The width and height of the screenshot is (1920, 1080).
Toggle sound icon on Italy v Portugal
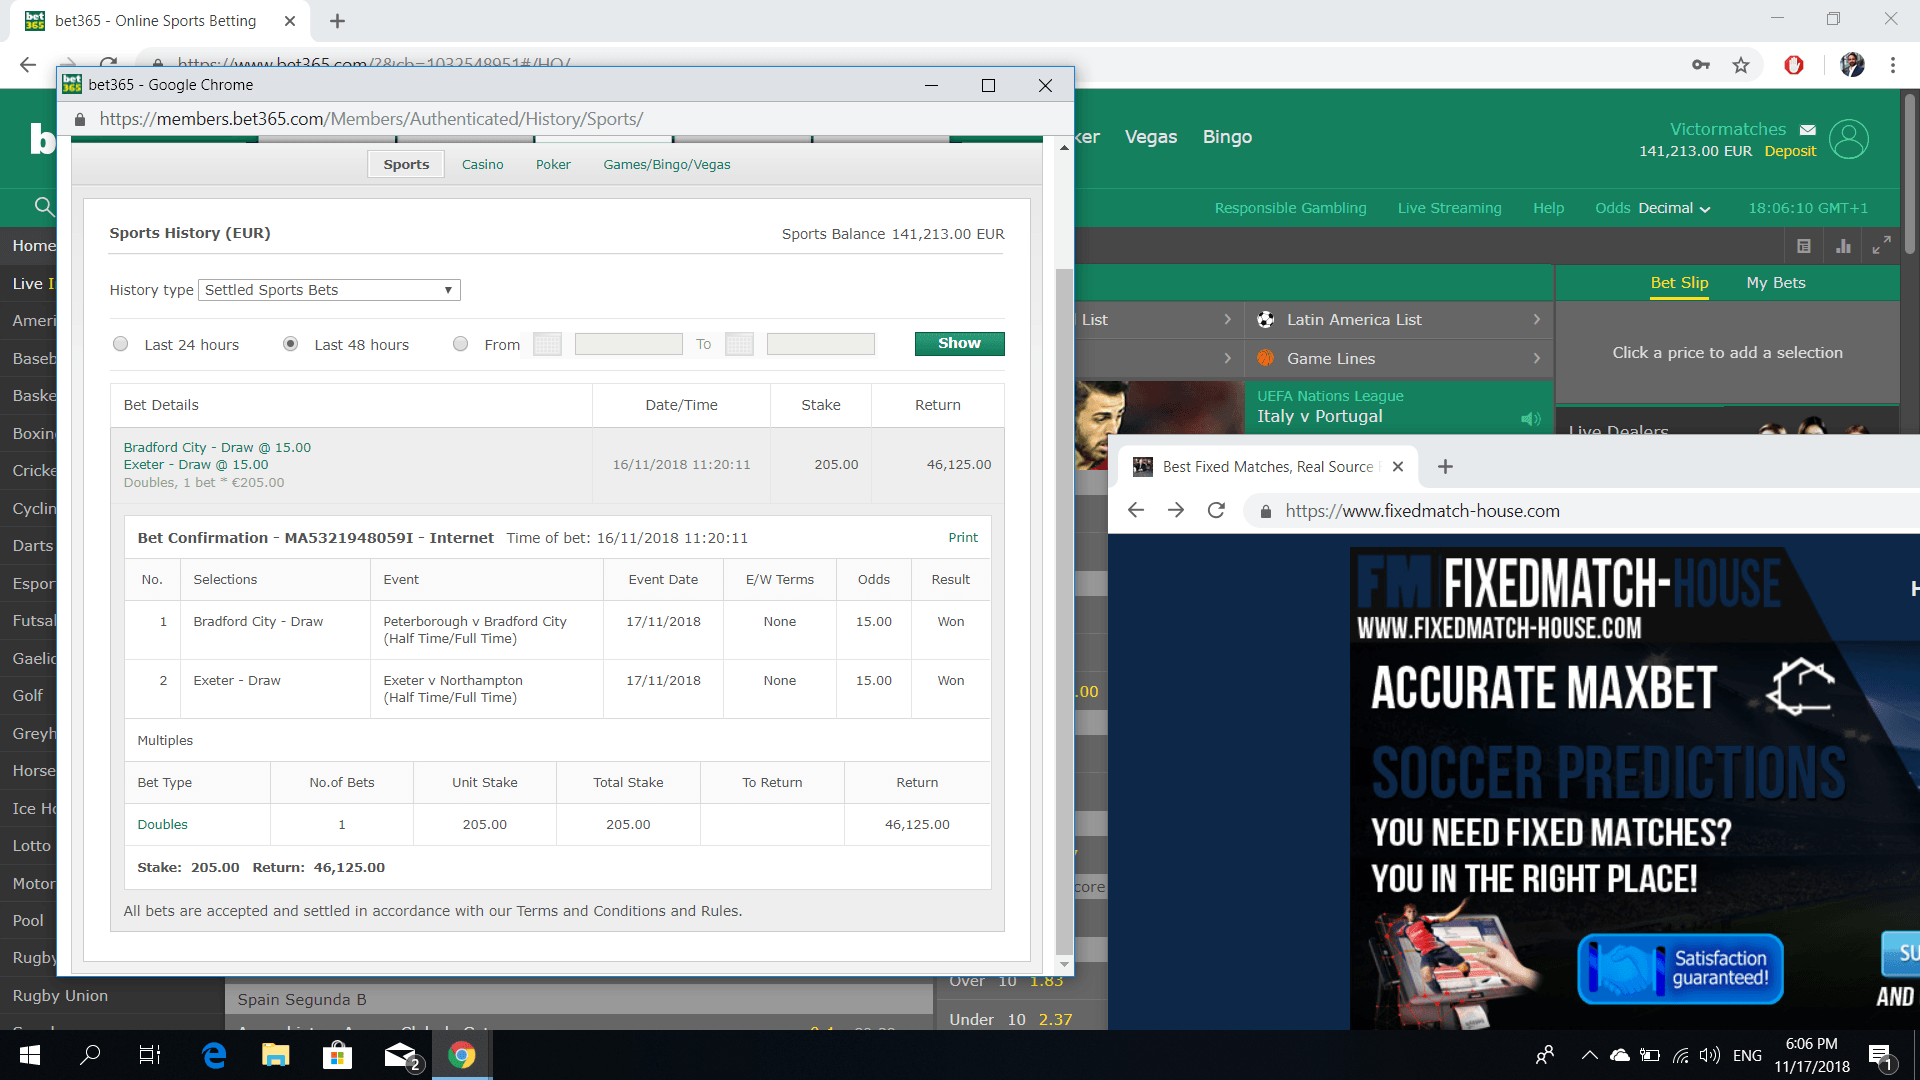[x=1530, y=419]
